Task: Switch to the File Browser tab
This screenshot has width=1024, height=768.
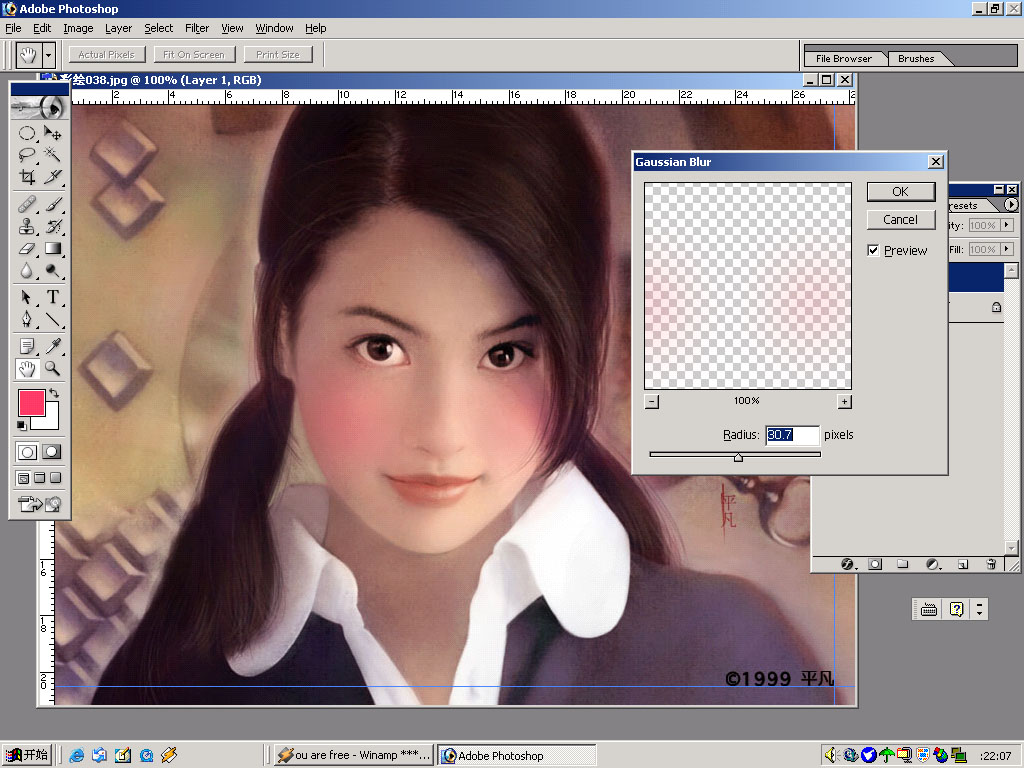Action: click(844, 59)
